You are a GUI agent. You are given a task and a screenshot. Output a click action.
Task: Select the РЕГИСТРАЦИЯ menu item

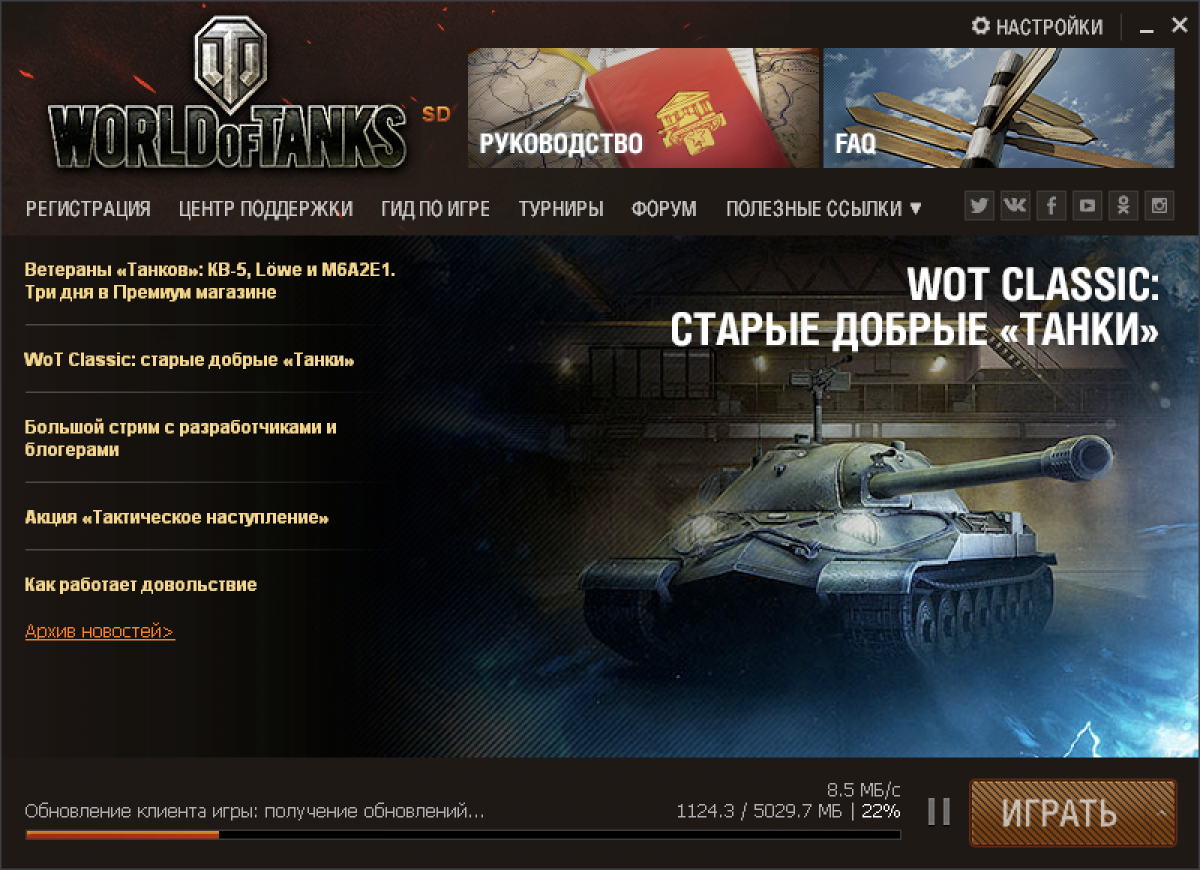point(88,209)
